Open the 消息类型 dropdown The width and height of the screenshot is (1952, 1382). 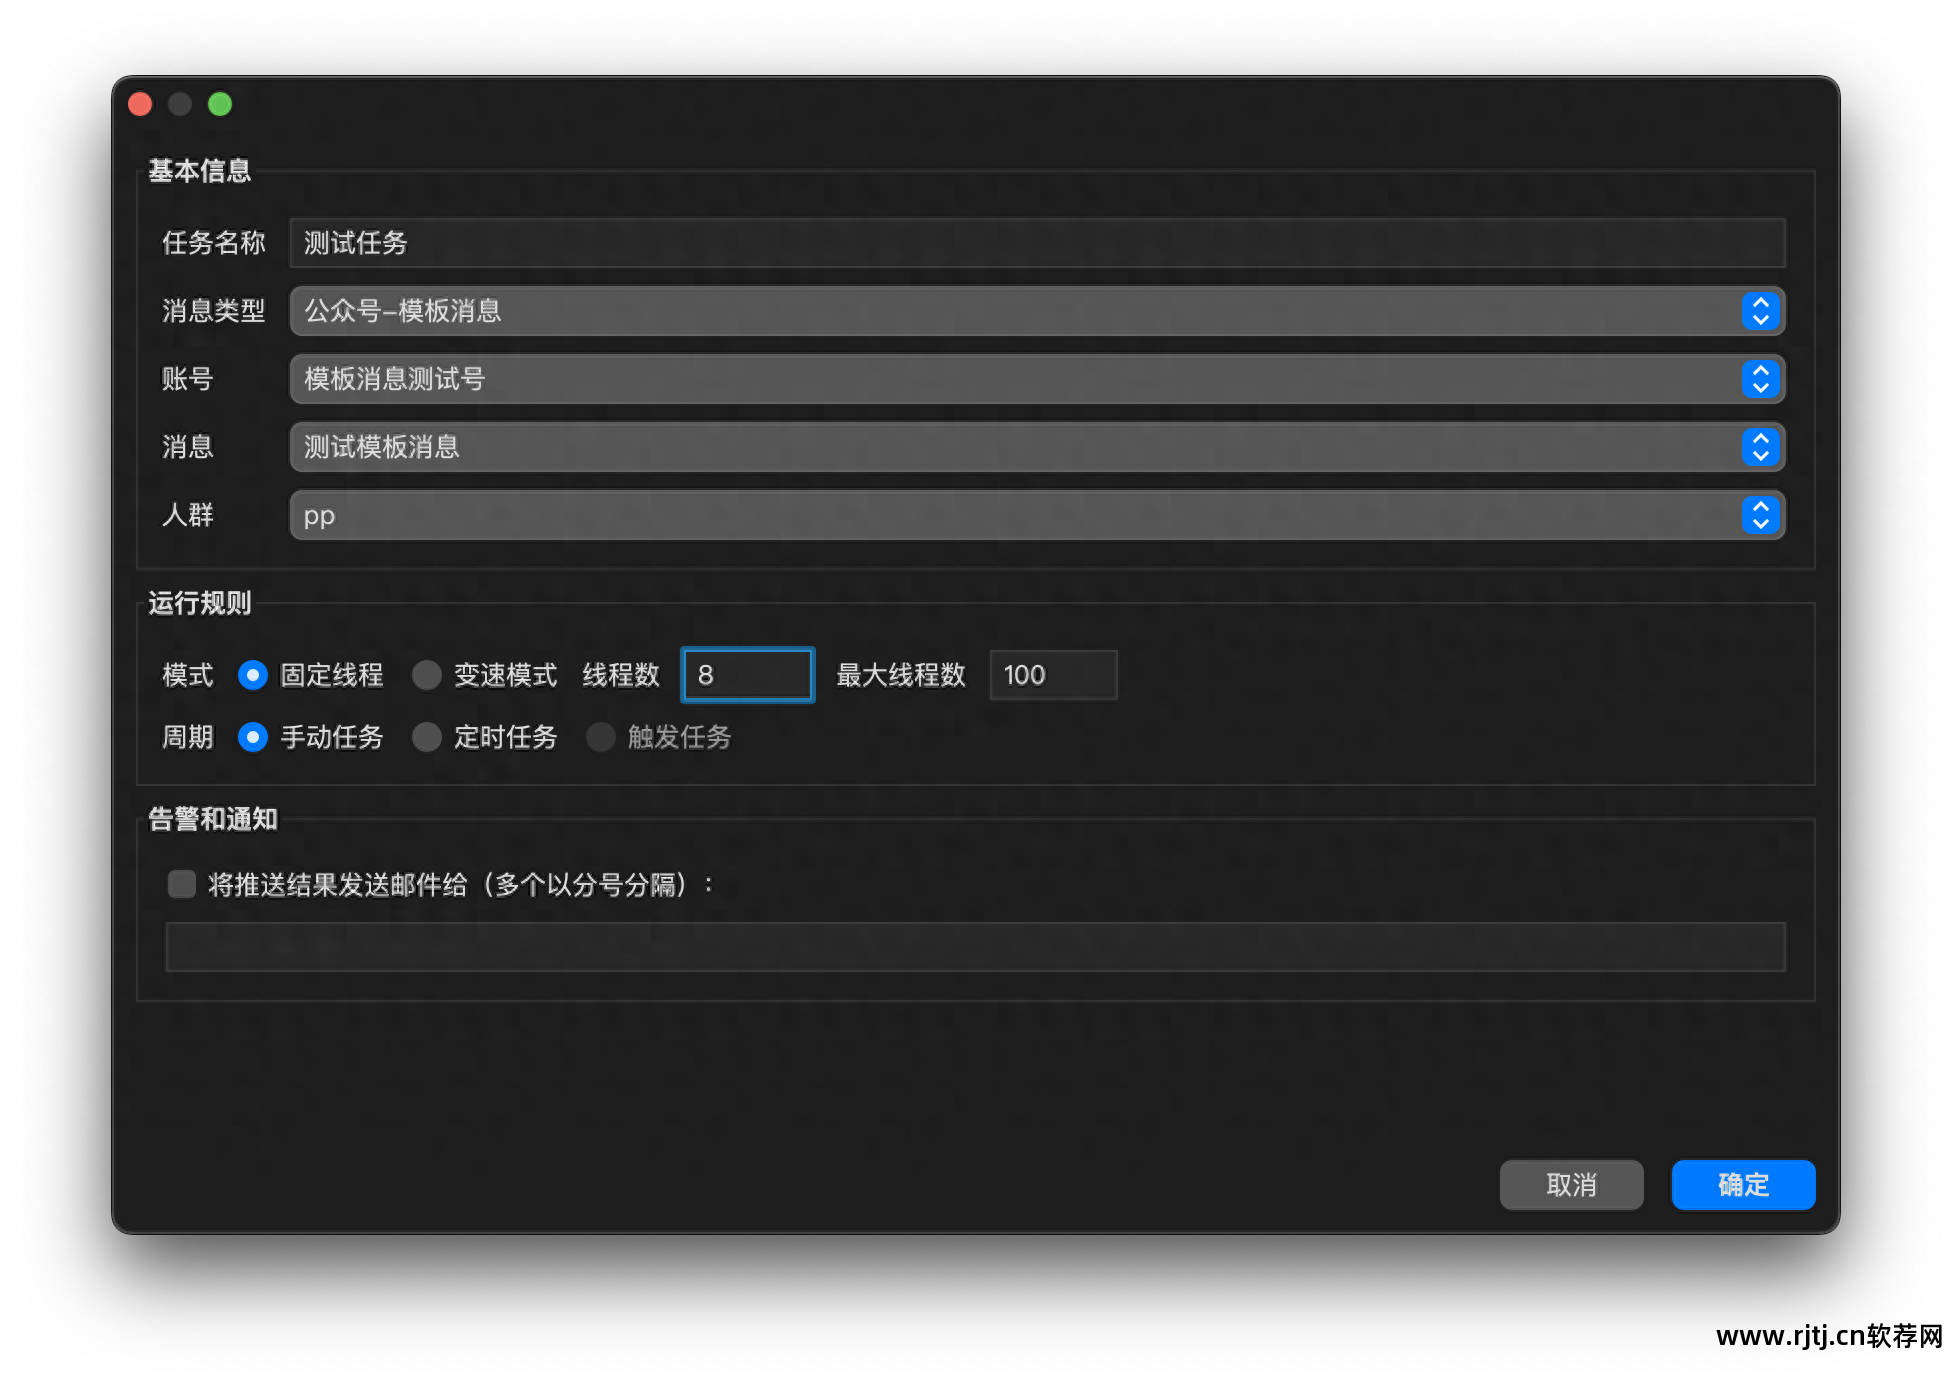point(1037,311)
